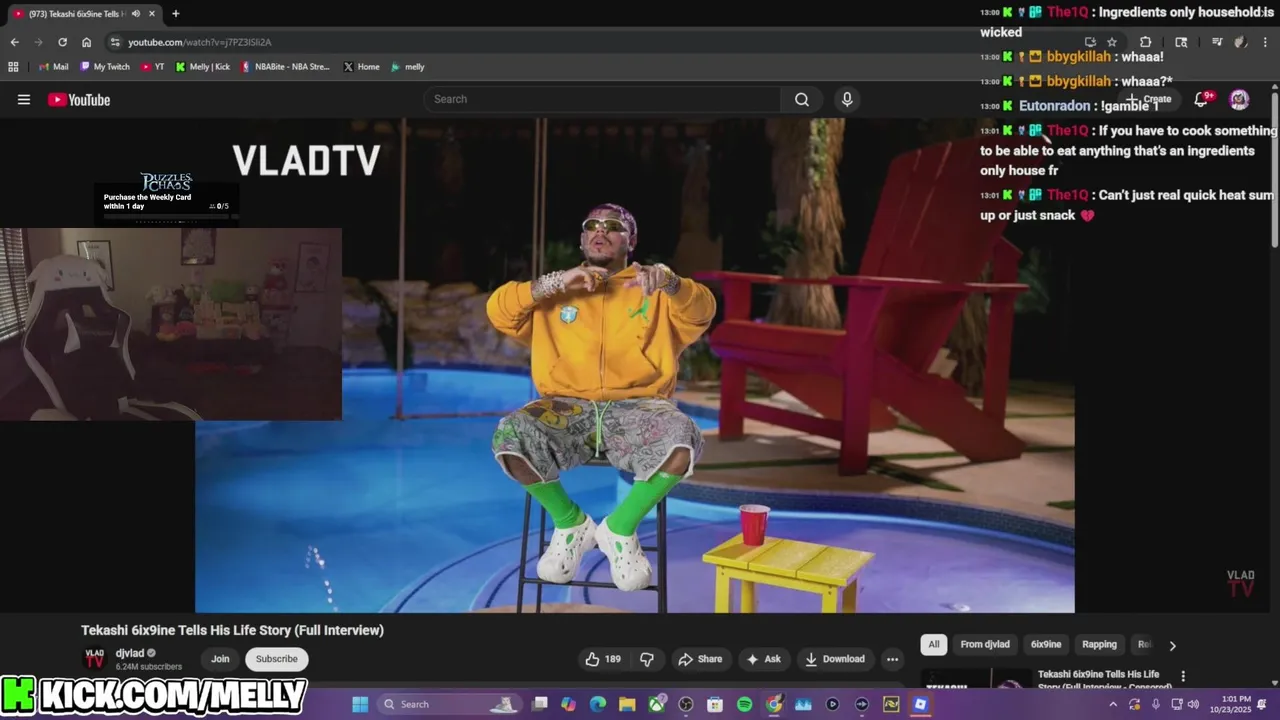
Task: Subscribe to the djvlad channel
Action: [276, 659]
